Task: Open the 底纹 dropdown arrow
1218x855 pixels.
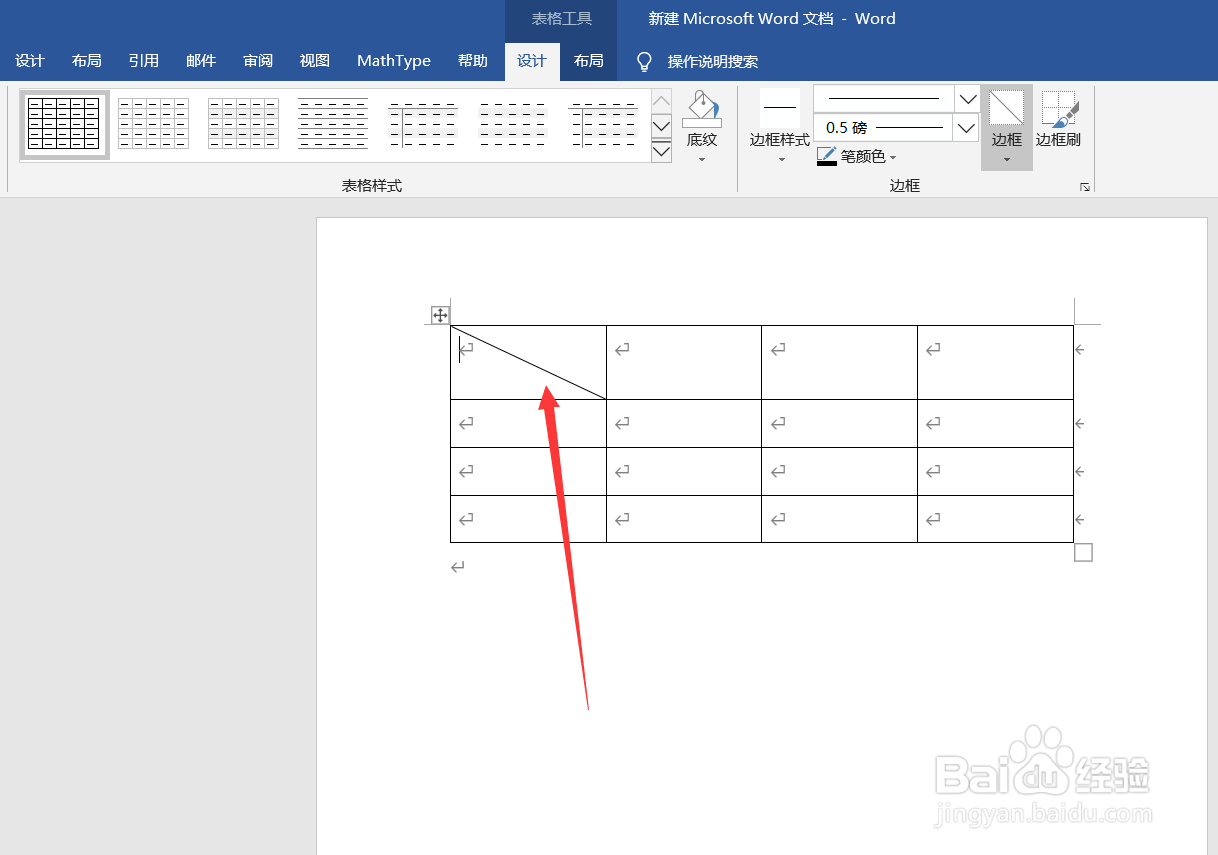Action: [x=702, y=160]
